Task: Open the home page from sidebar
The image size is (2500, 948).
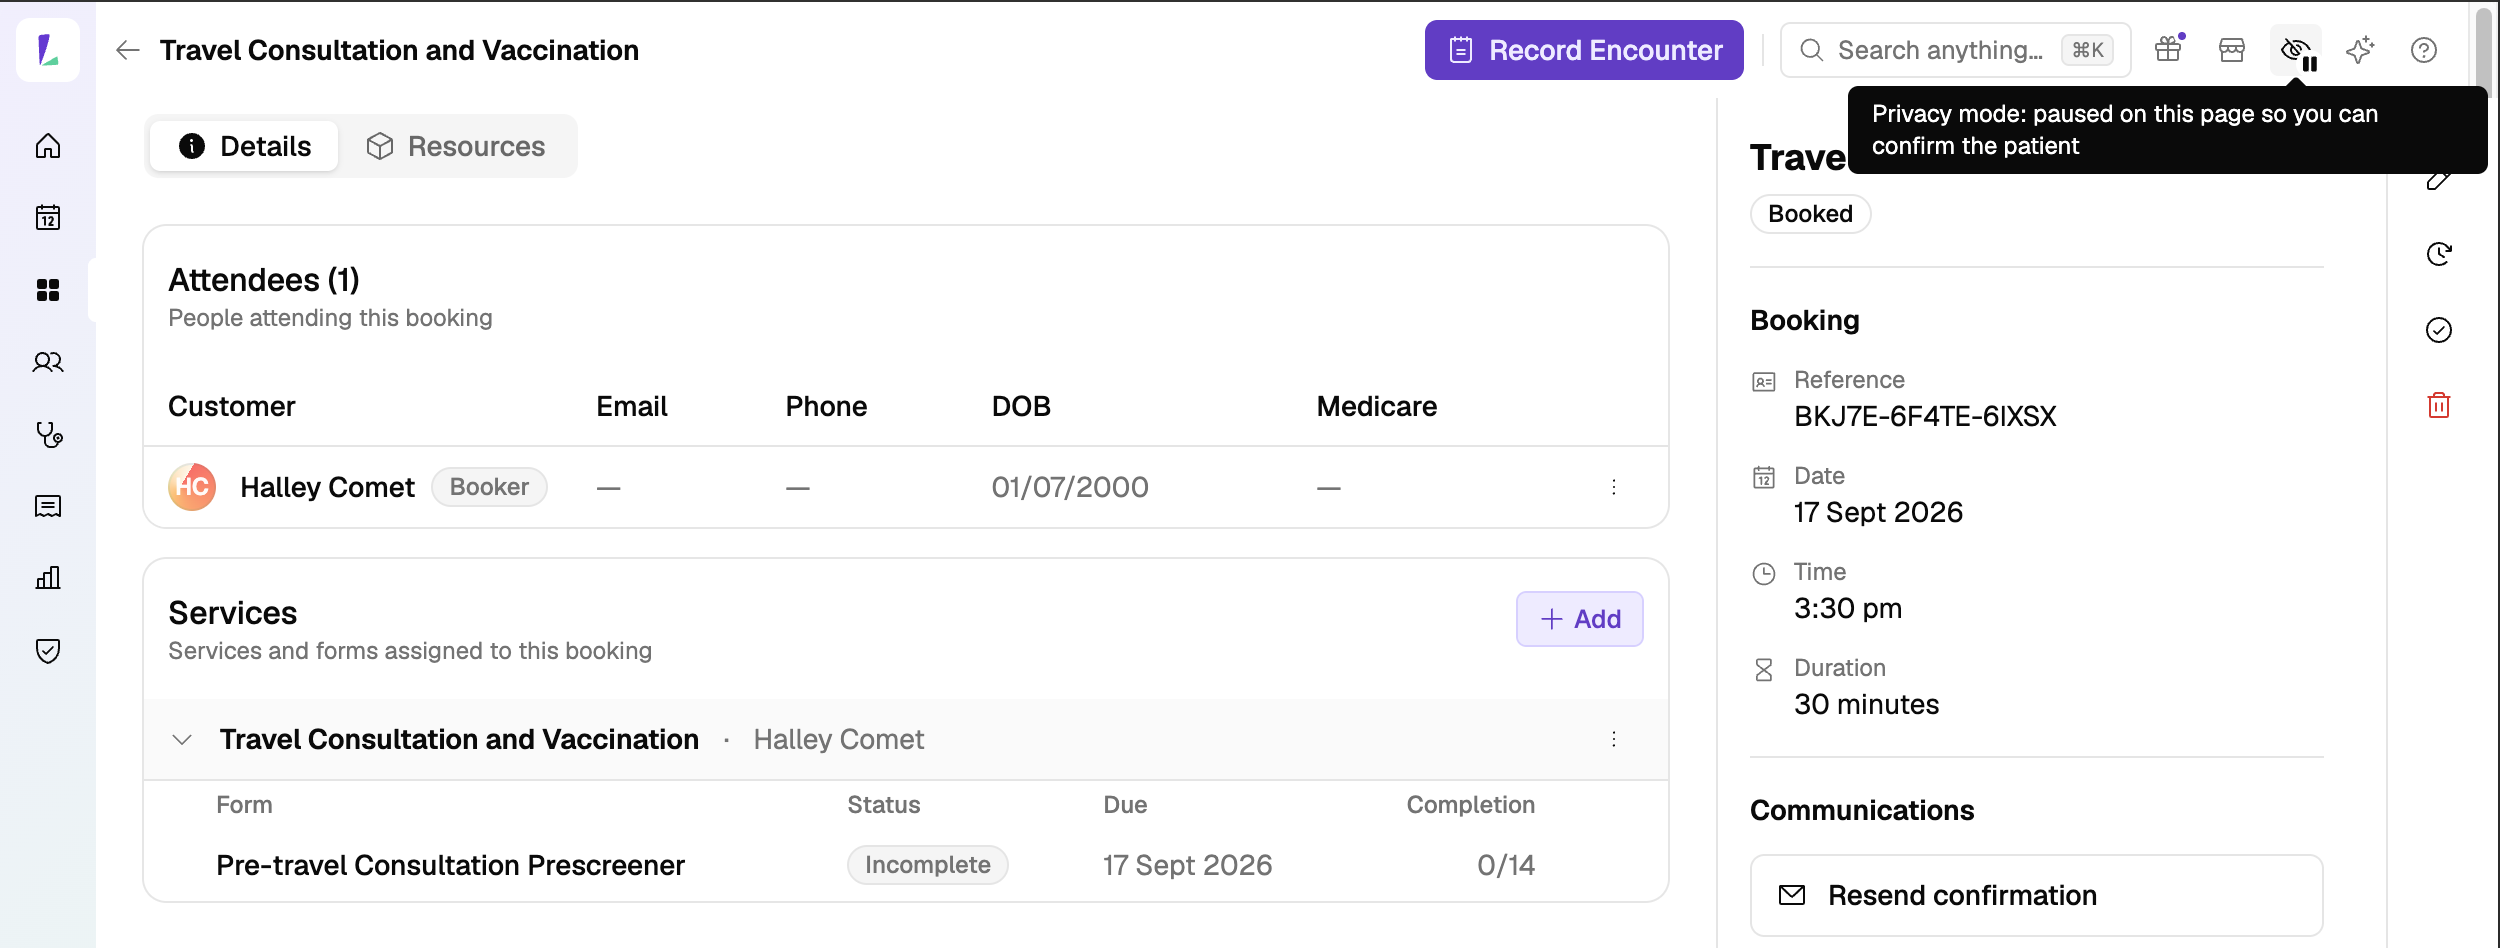Action: pyautogui.click(x=48, y=146)
